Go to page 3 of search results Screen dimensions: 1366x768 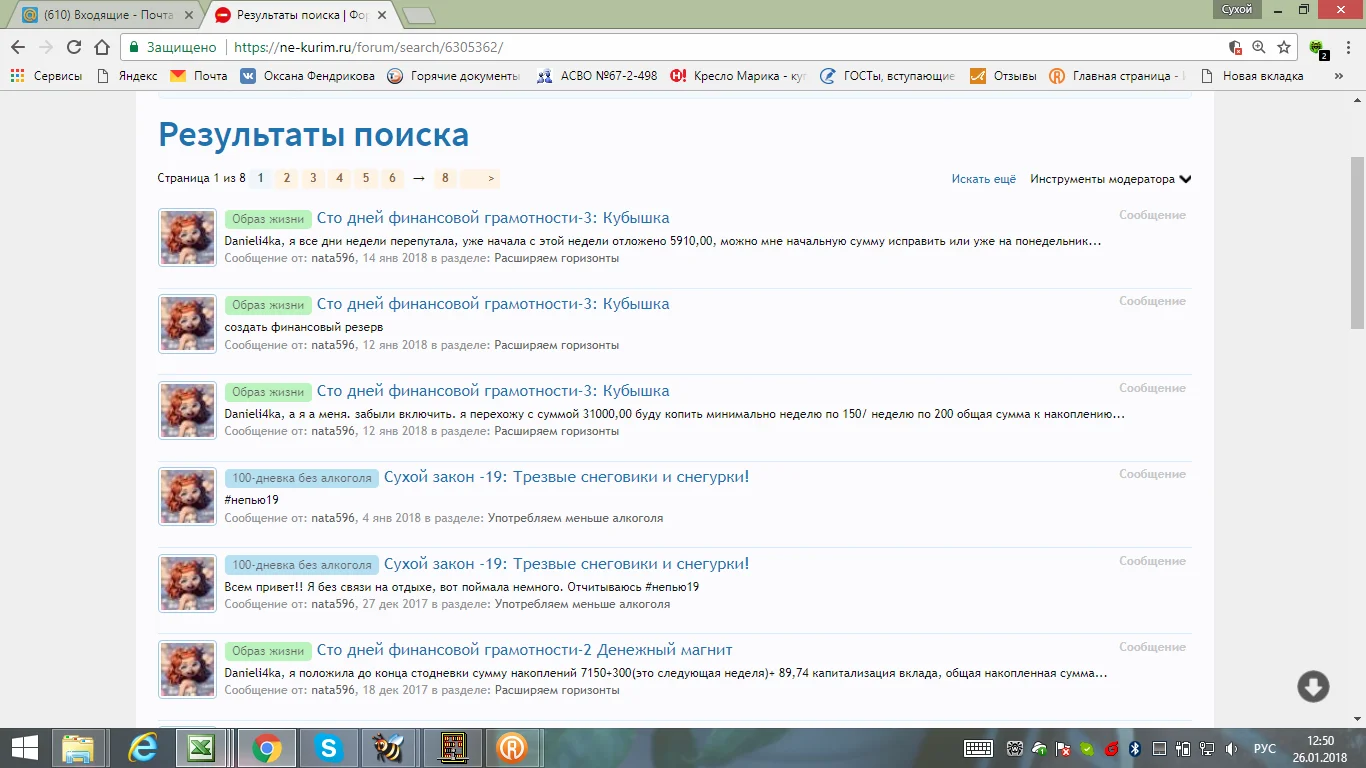[x=313, y=179]
